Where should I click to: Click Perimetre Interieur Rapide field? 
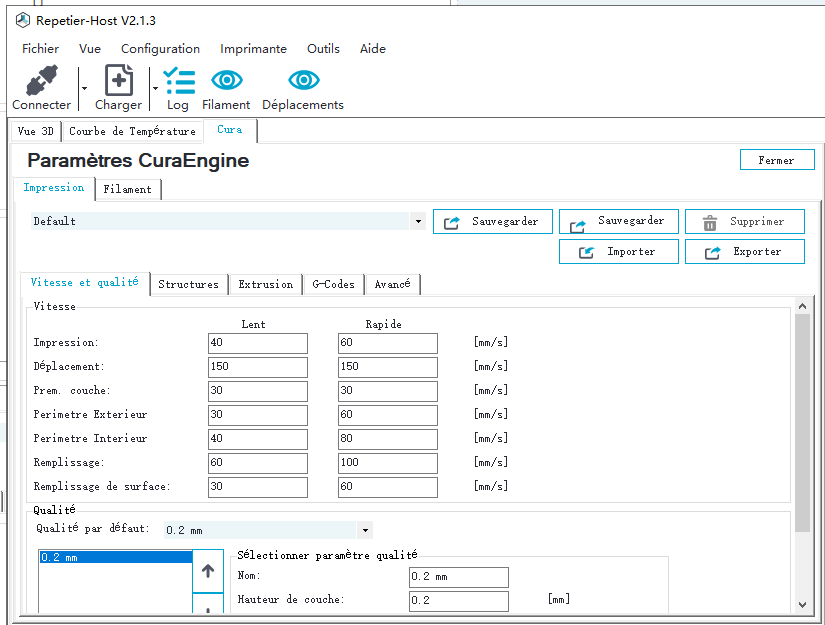[x=388, y=439]
